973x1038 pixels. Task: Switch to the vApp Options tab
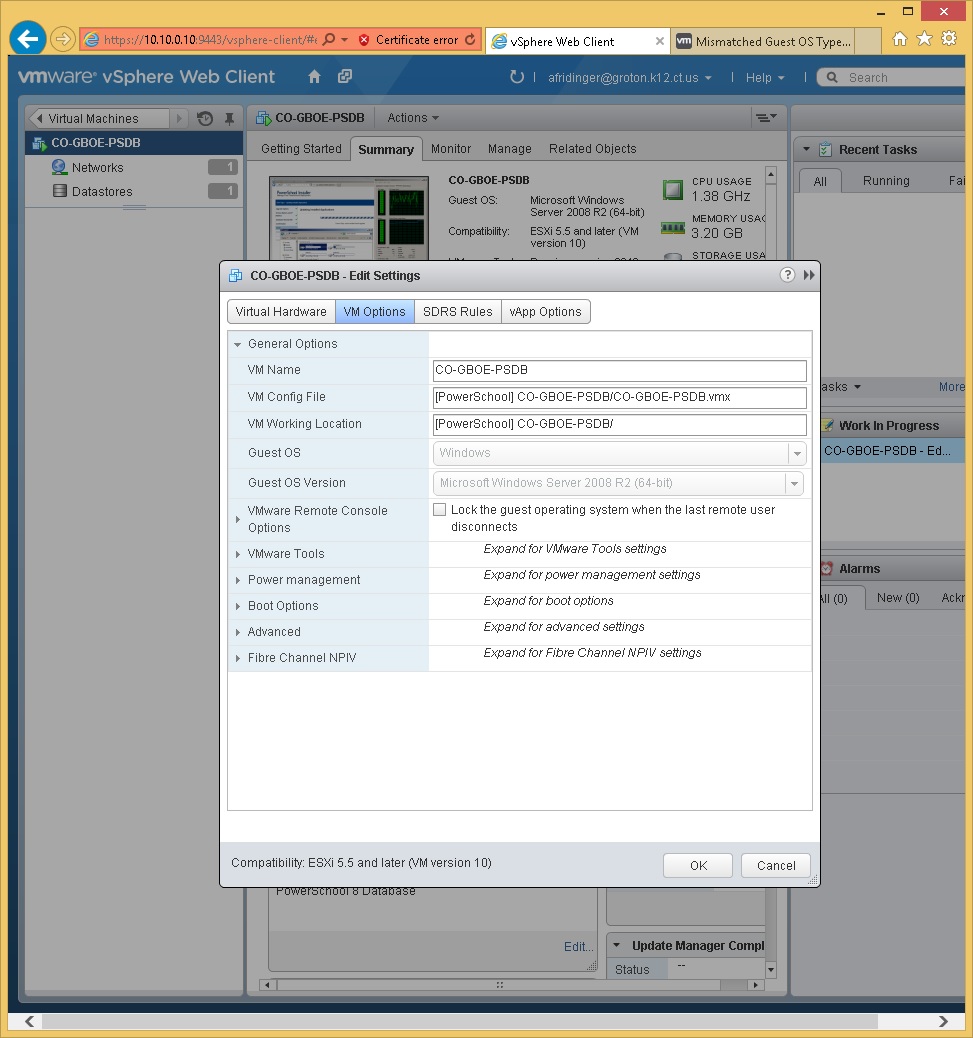tap(545, 311)
